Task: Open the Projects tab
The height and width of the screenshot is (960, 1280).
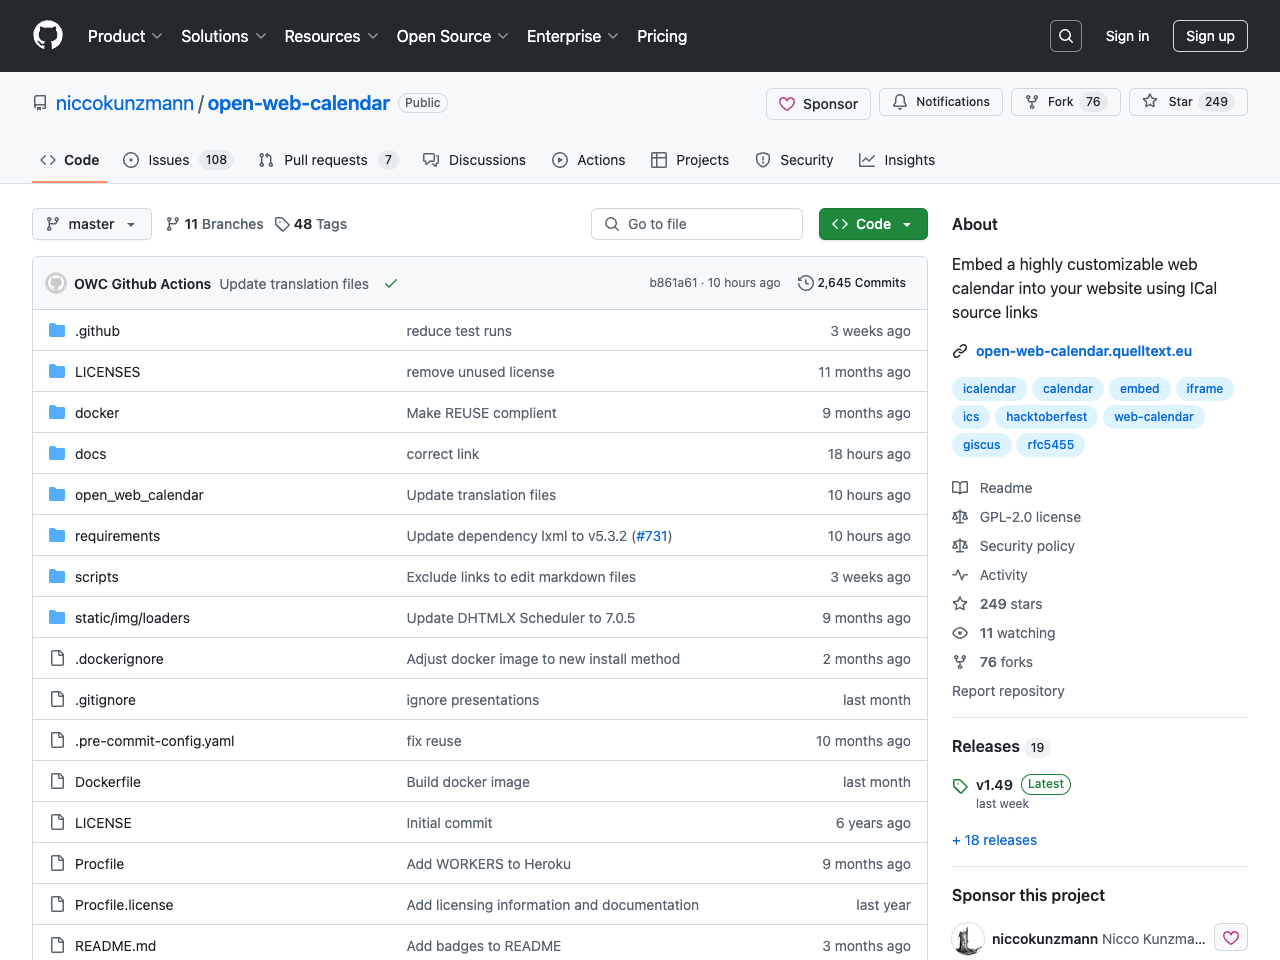Action: point(690,160)
